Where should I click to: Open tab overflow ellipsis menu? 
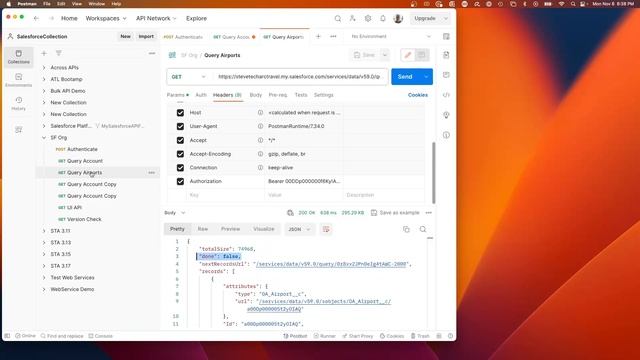coord(333,36)
